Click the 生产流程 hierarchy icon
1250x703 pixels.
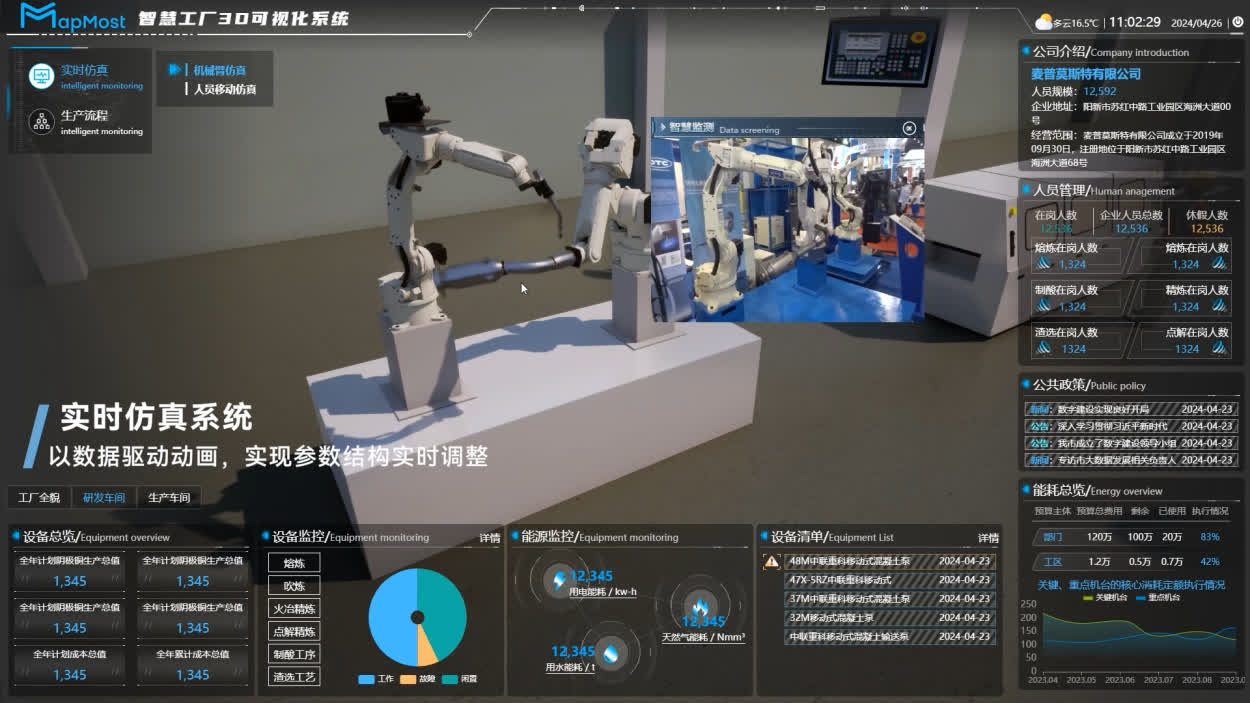(x=41, y=121)
